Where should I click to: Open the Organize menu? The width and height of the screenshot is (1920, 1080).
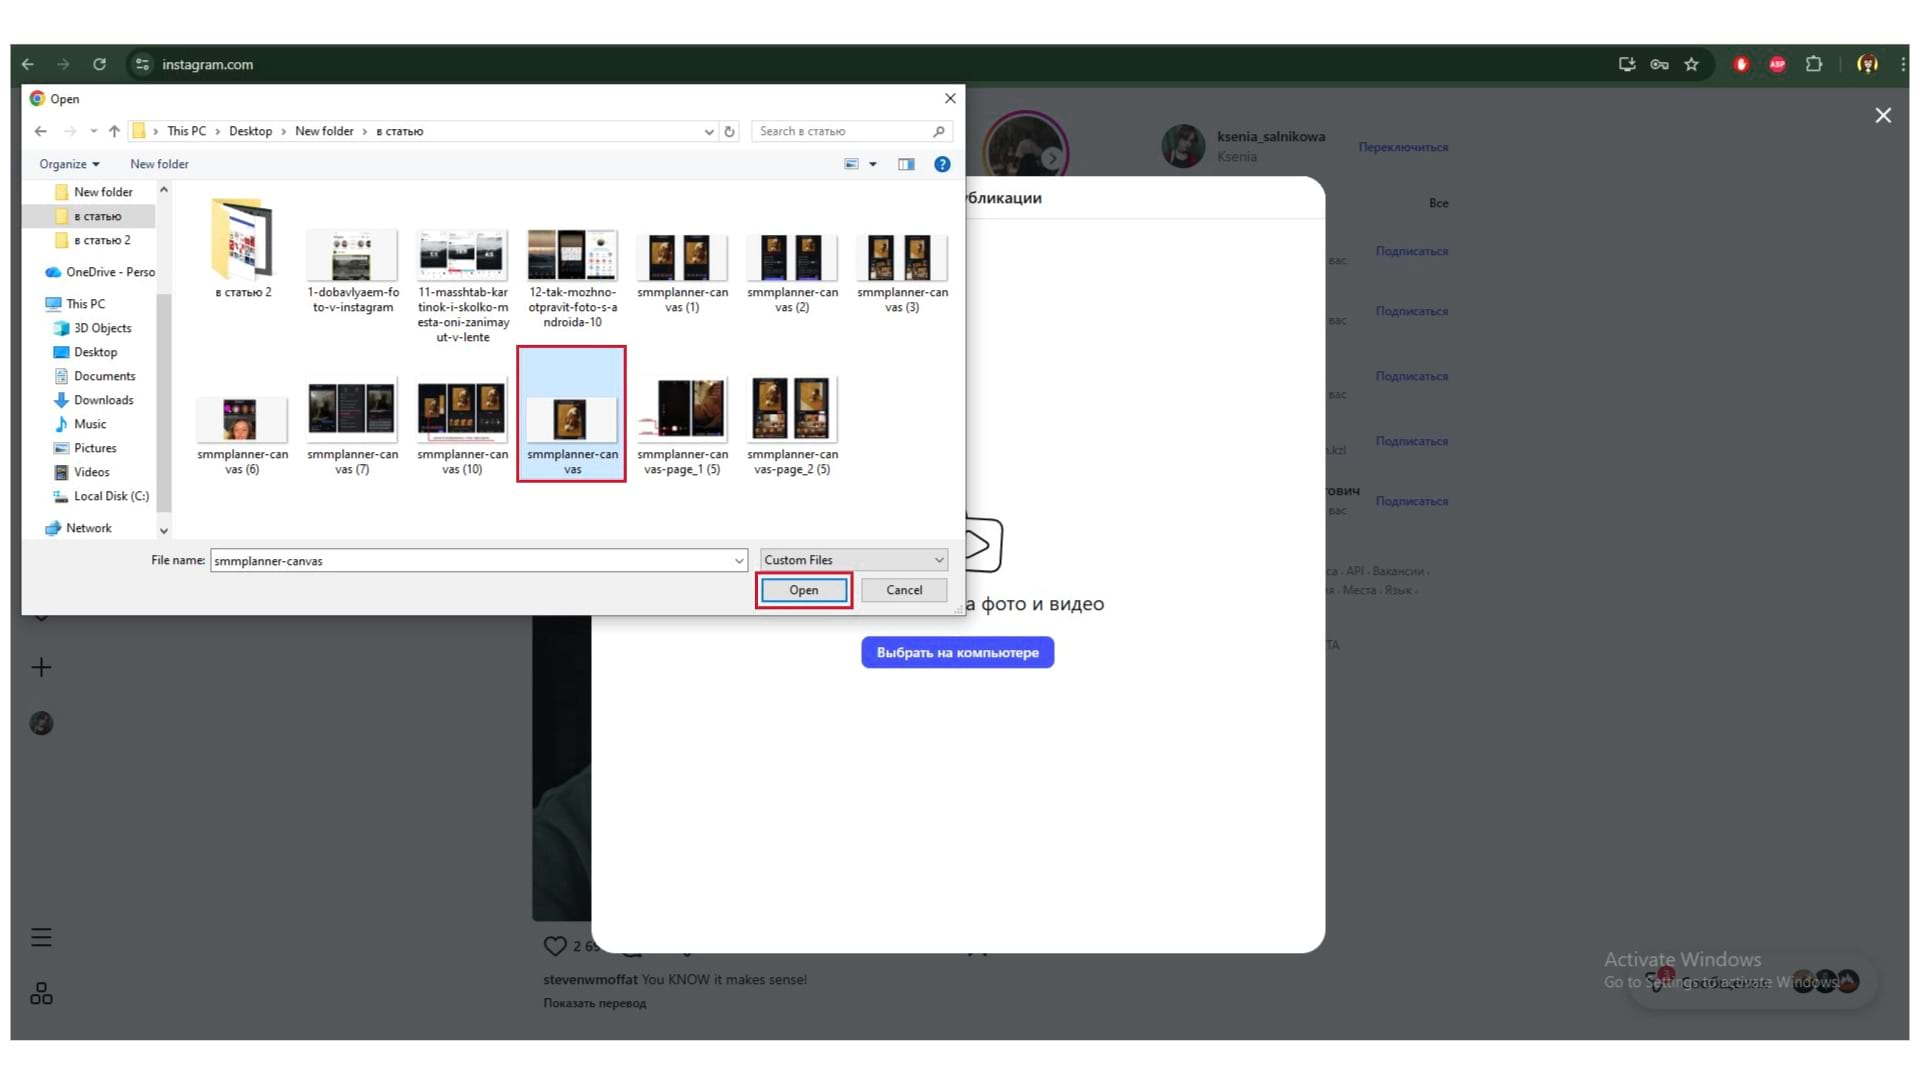(x=69, y=164)
